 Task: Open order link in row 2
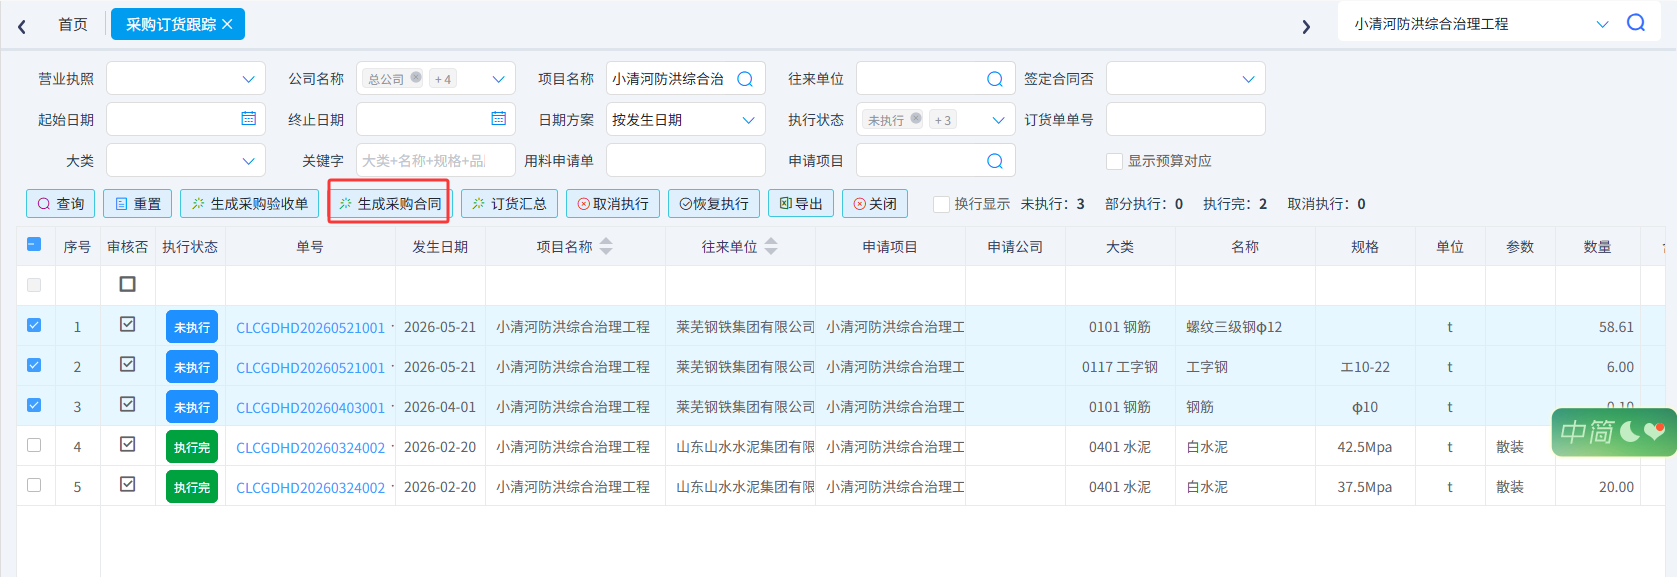[x=310, y=368]
